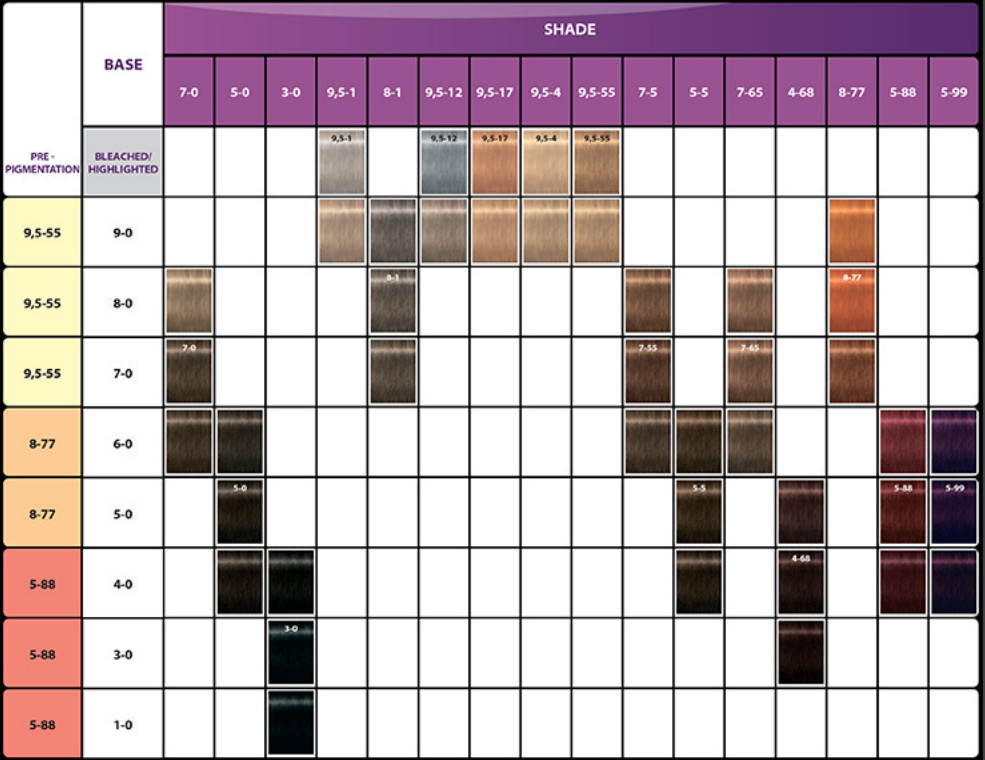Image resolution: width=985 pixels, height=760 pixels.
Task: Choose the 7-65 swatch in base 7-0 row
Action: (x=749, y=371)
